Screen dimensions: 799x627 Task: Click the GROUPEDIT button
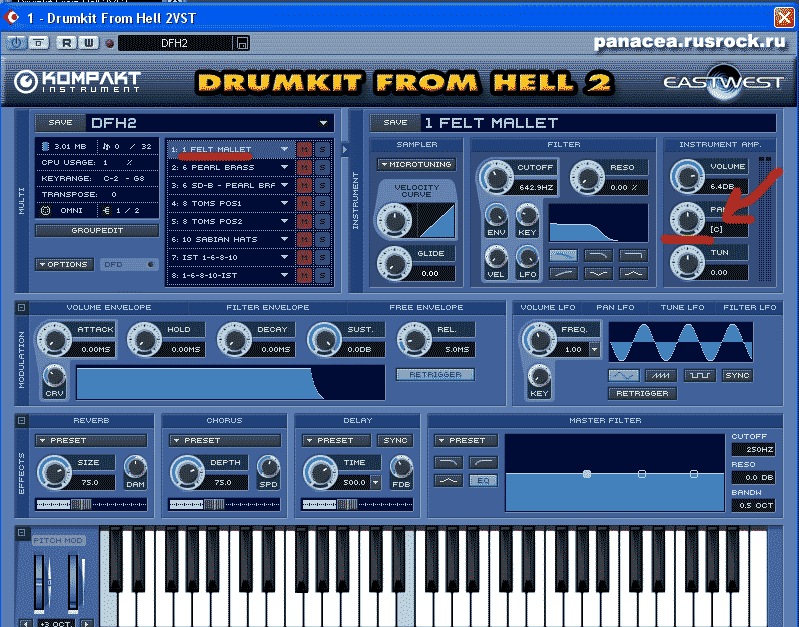coord(97,230)
